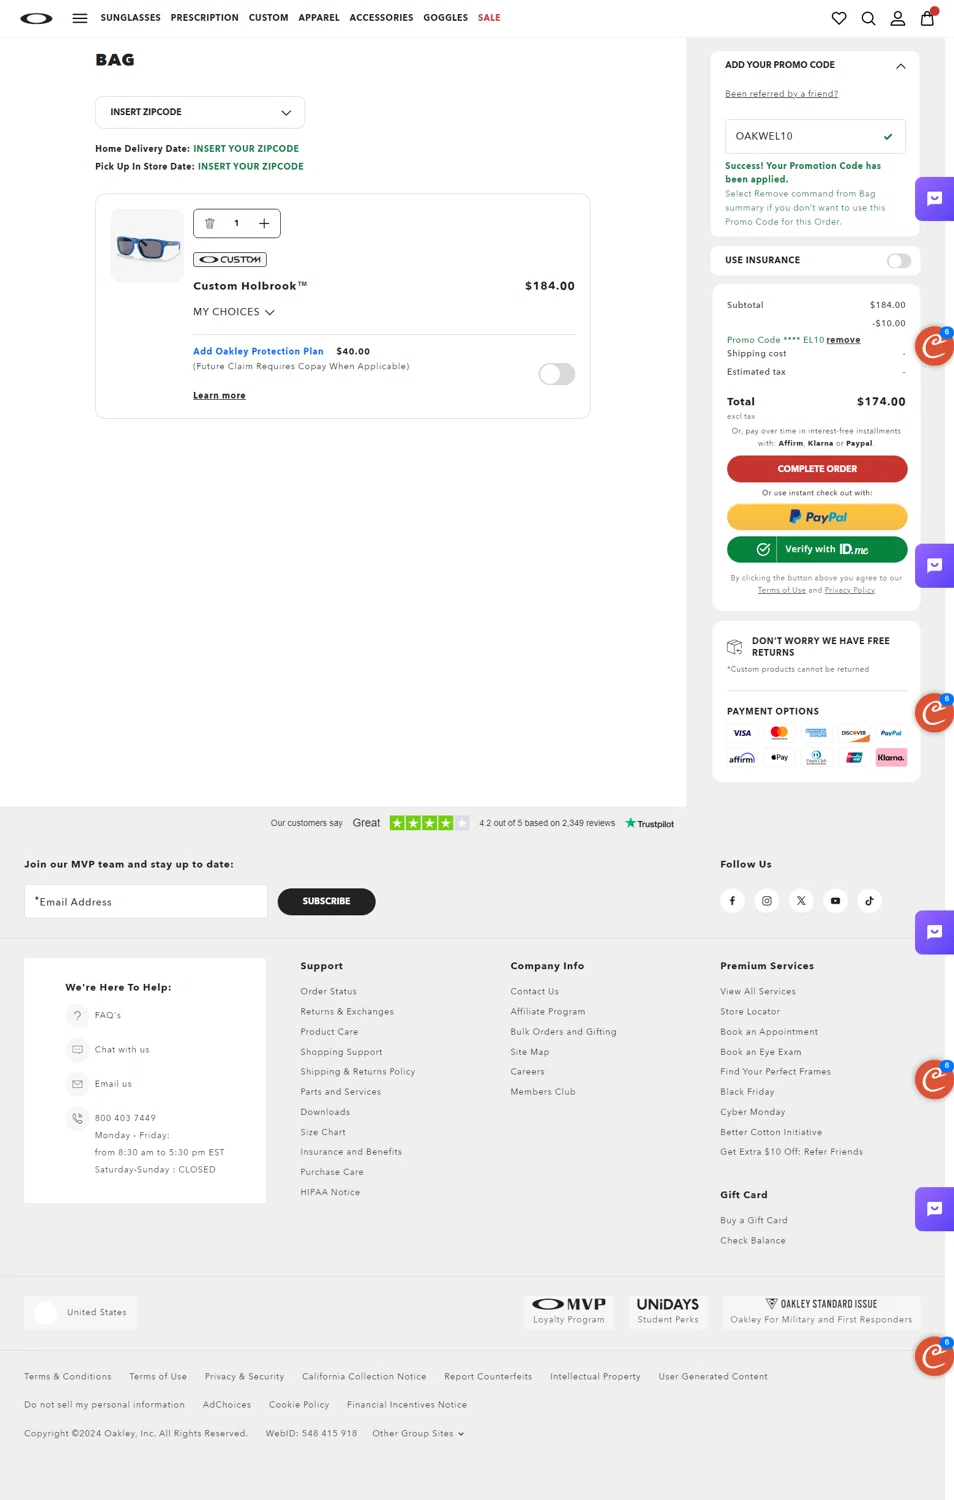This screenshot has width=954, height=1500.
Task: Click Order Status link
Action: pyautogui.click(x=328, y=991)
